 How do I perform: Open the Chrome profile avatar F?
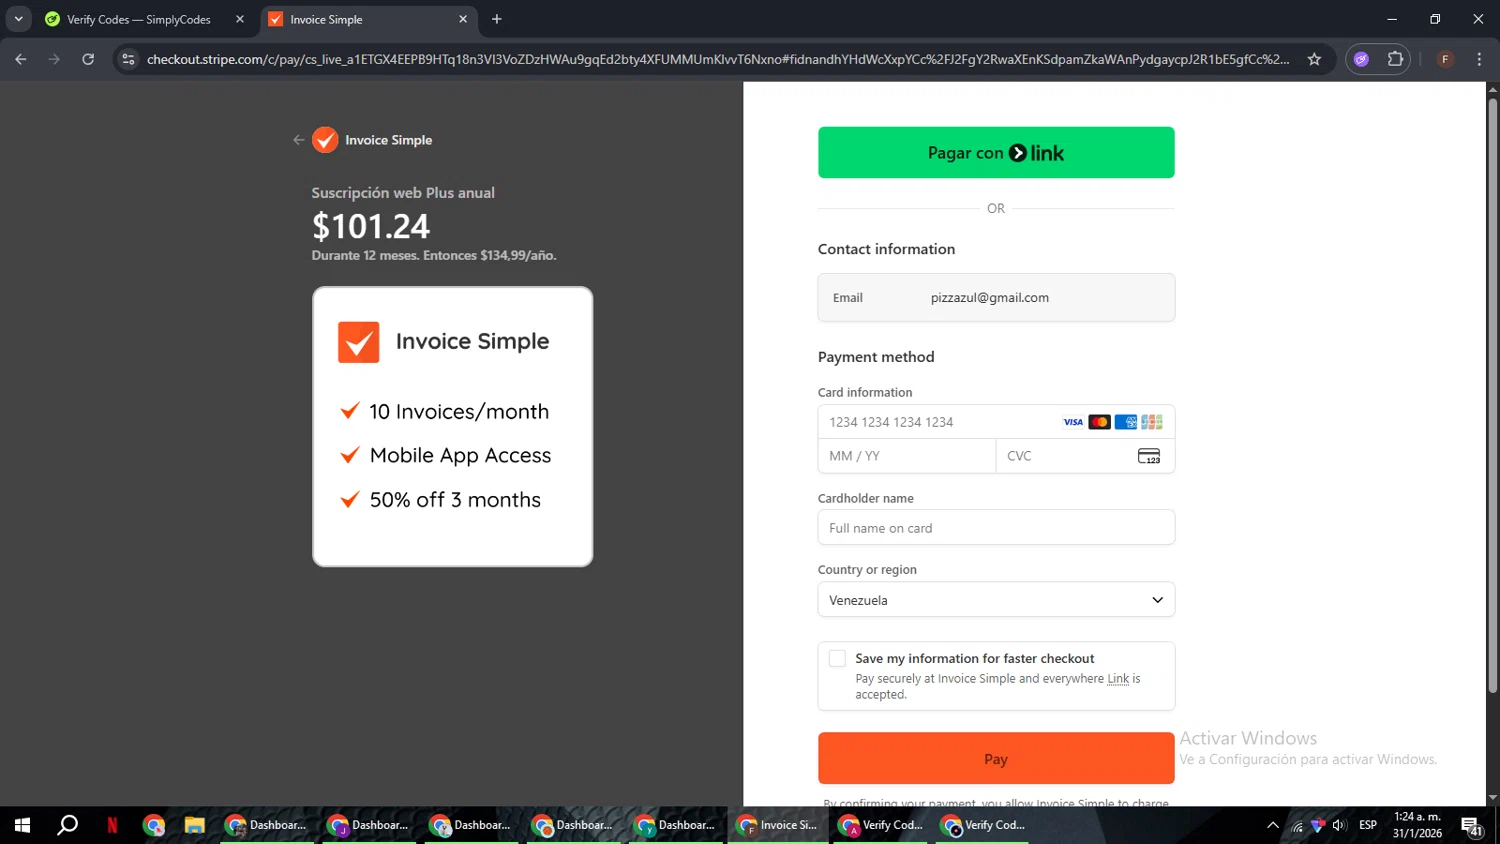[1445, 59]
